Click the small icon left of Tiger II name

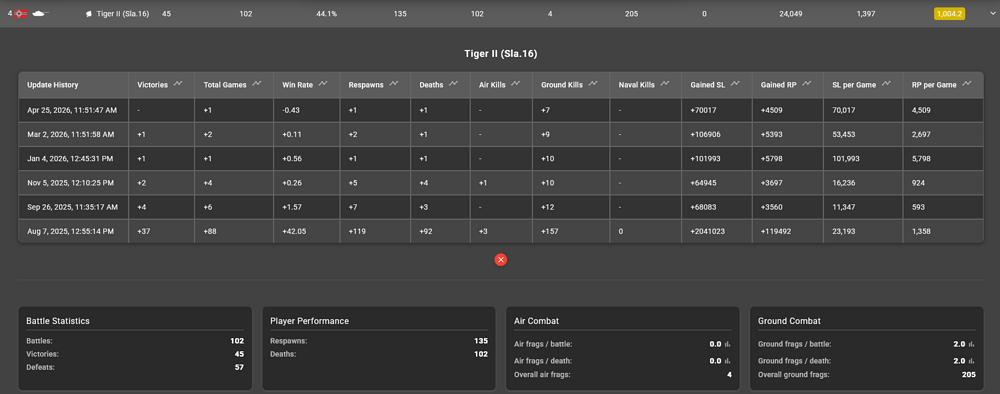click(89, 14)
